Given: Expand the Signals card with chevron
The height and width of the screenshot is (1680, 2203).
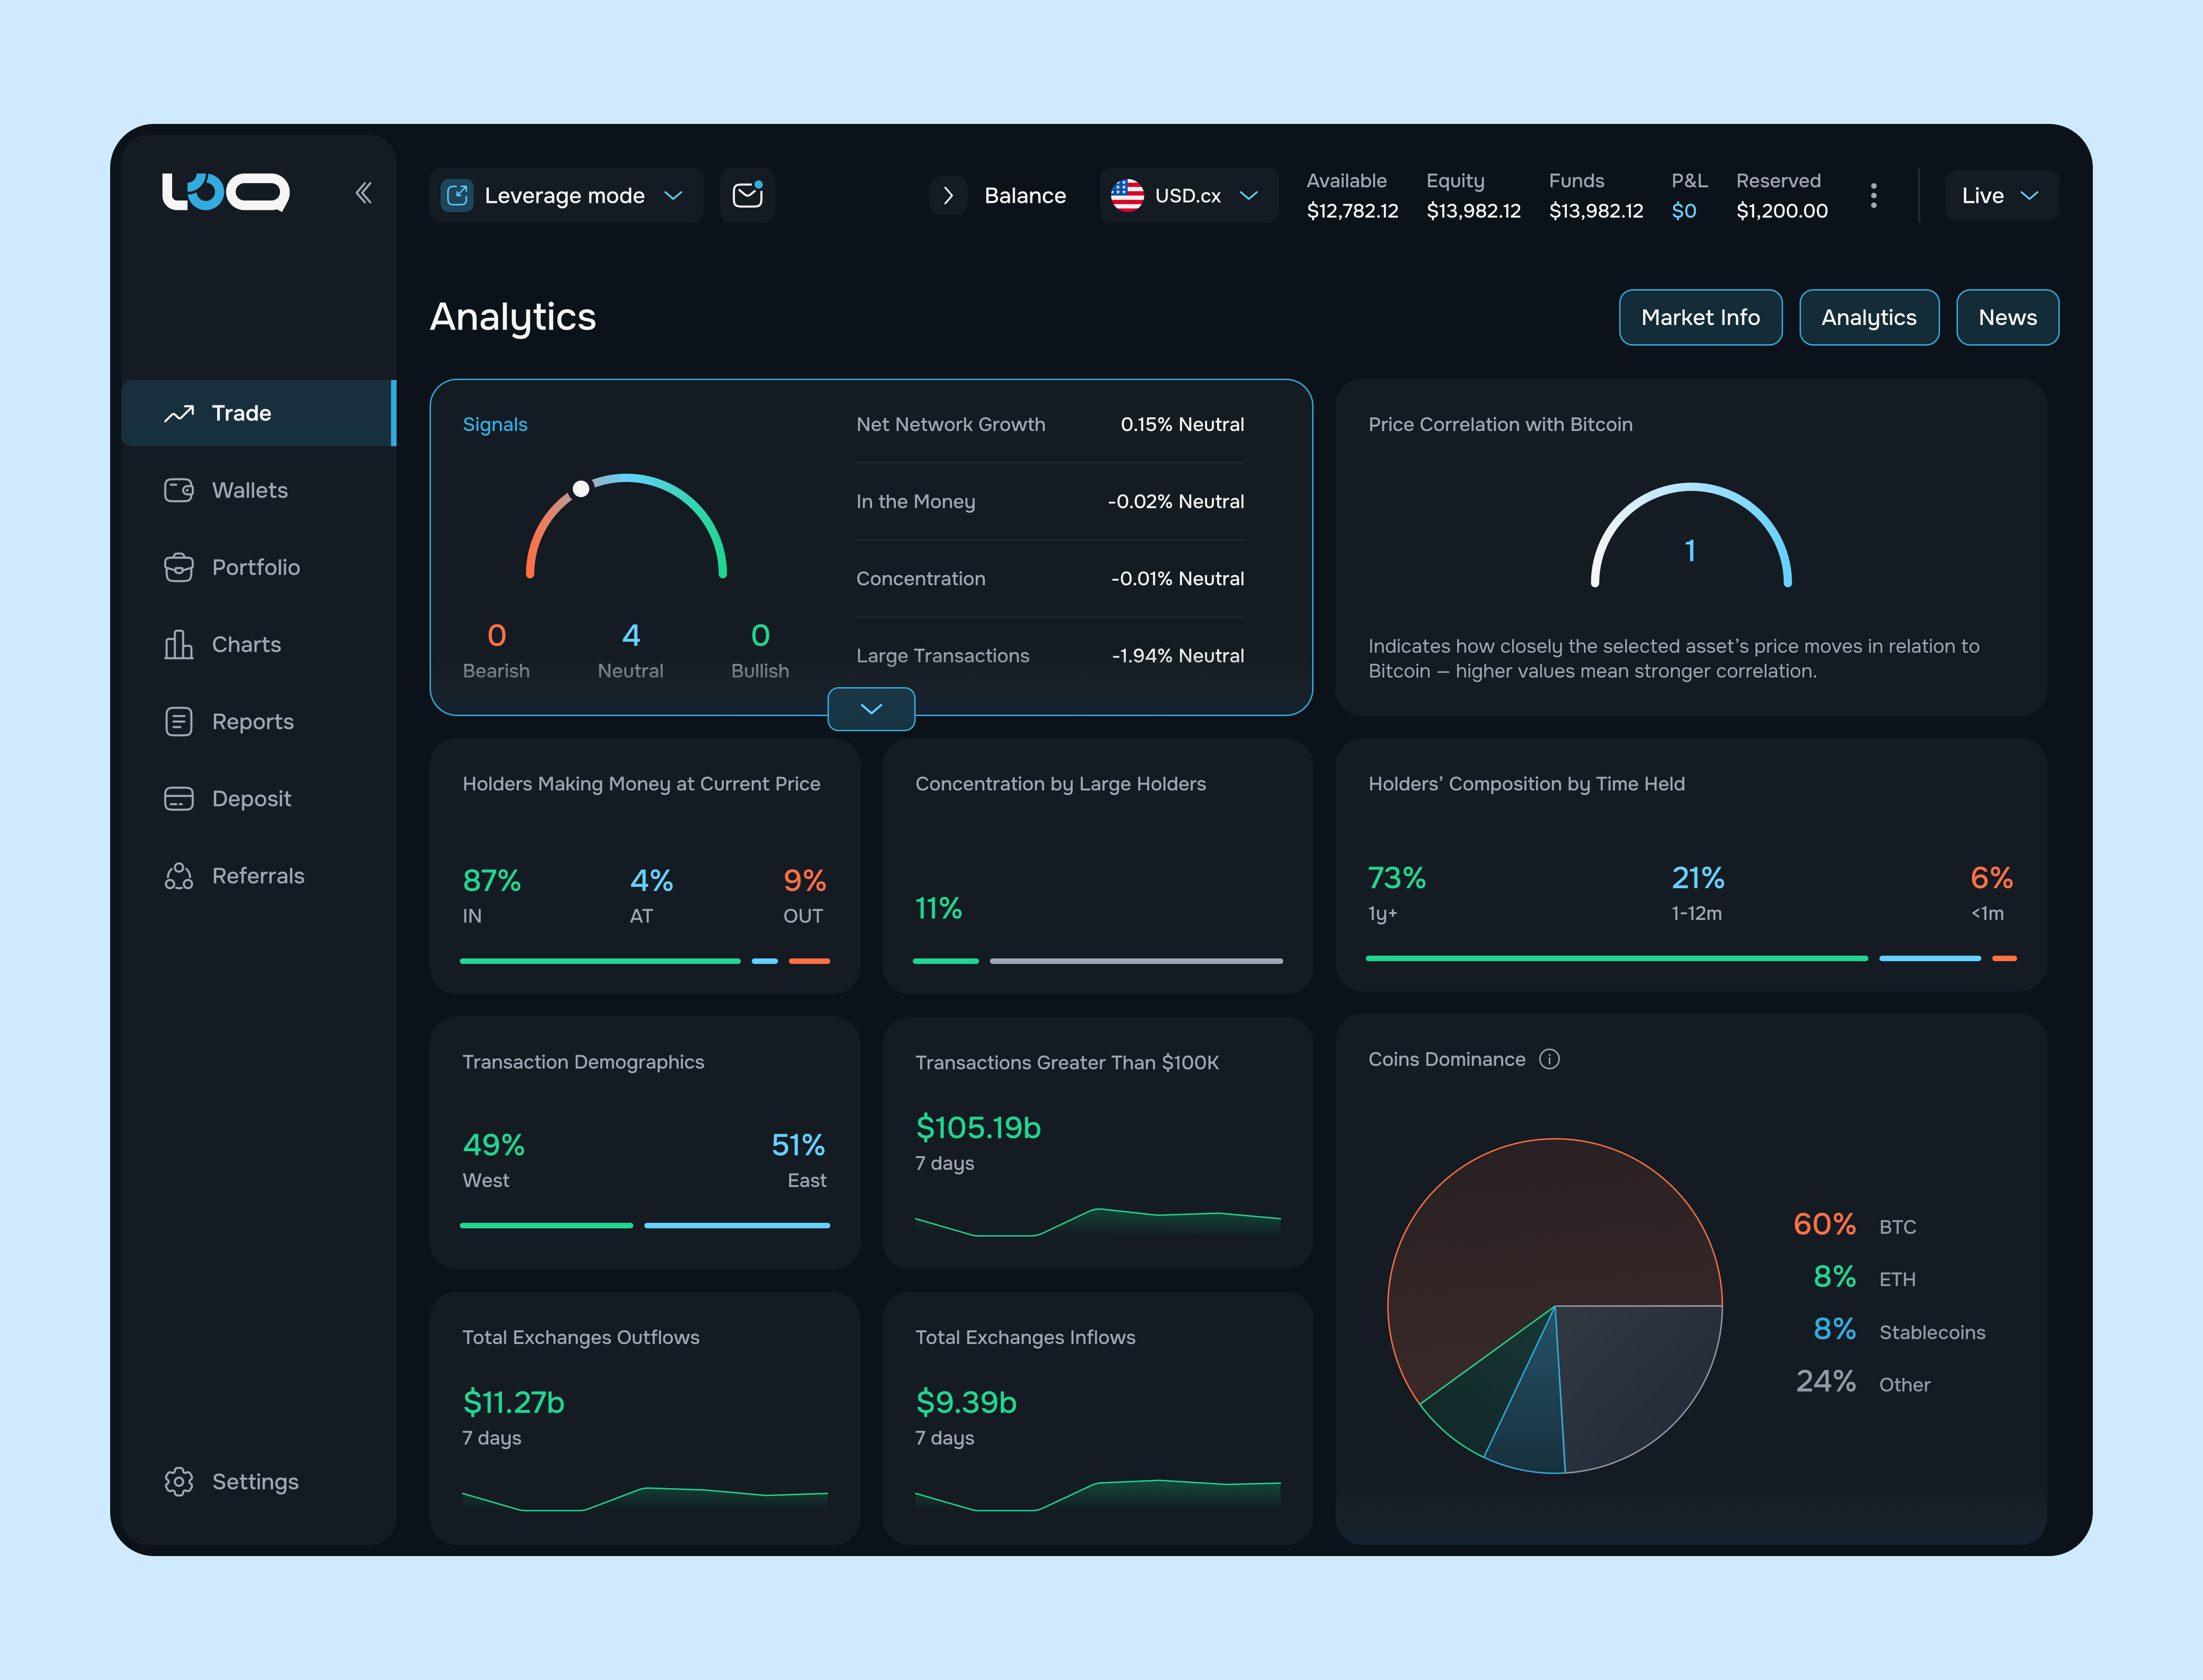Looking at the screenshot, I should tap(871, 709).
